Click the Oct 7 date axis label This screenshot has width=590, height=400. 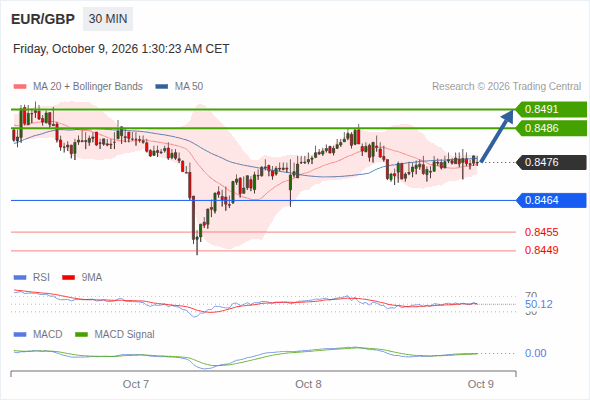(x=136, y=384)
